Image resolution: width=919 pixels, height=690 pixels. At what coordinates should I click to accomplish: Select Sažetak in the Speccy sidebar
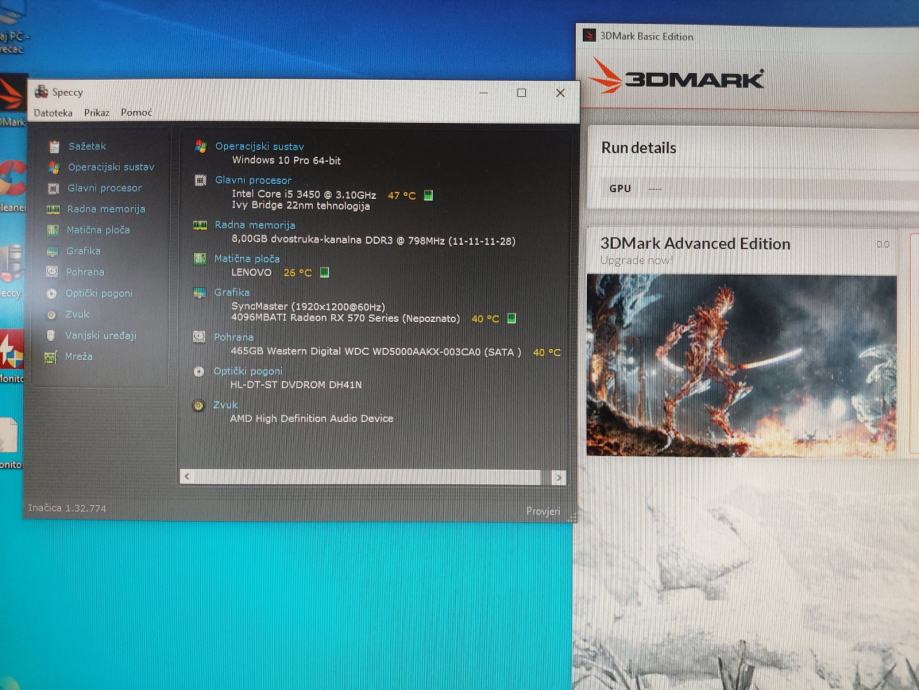87,146
